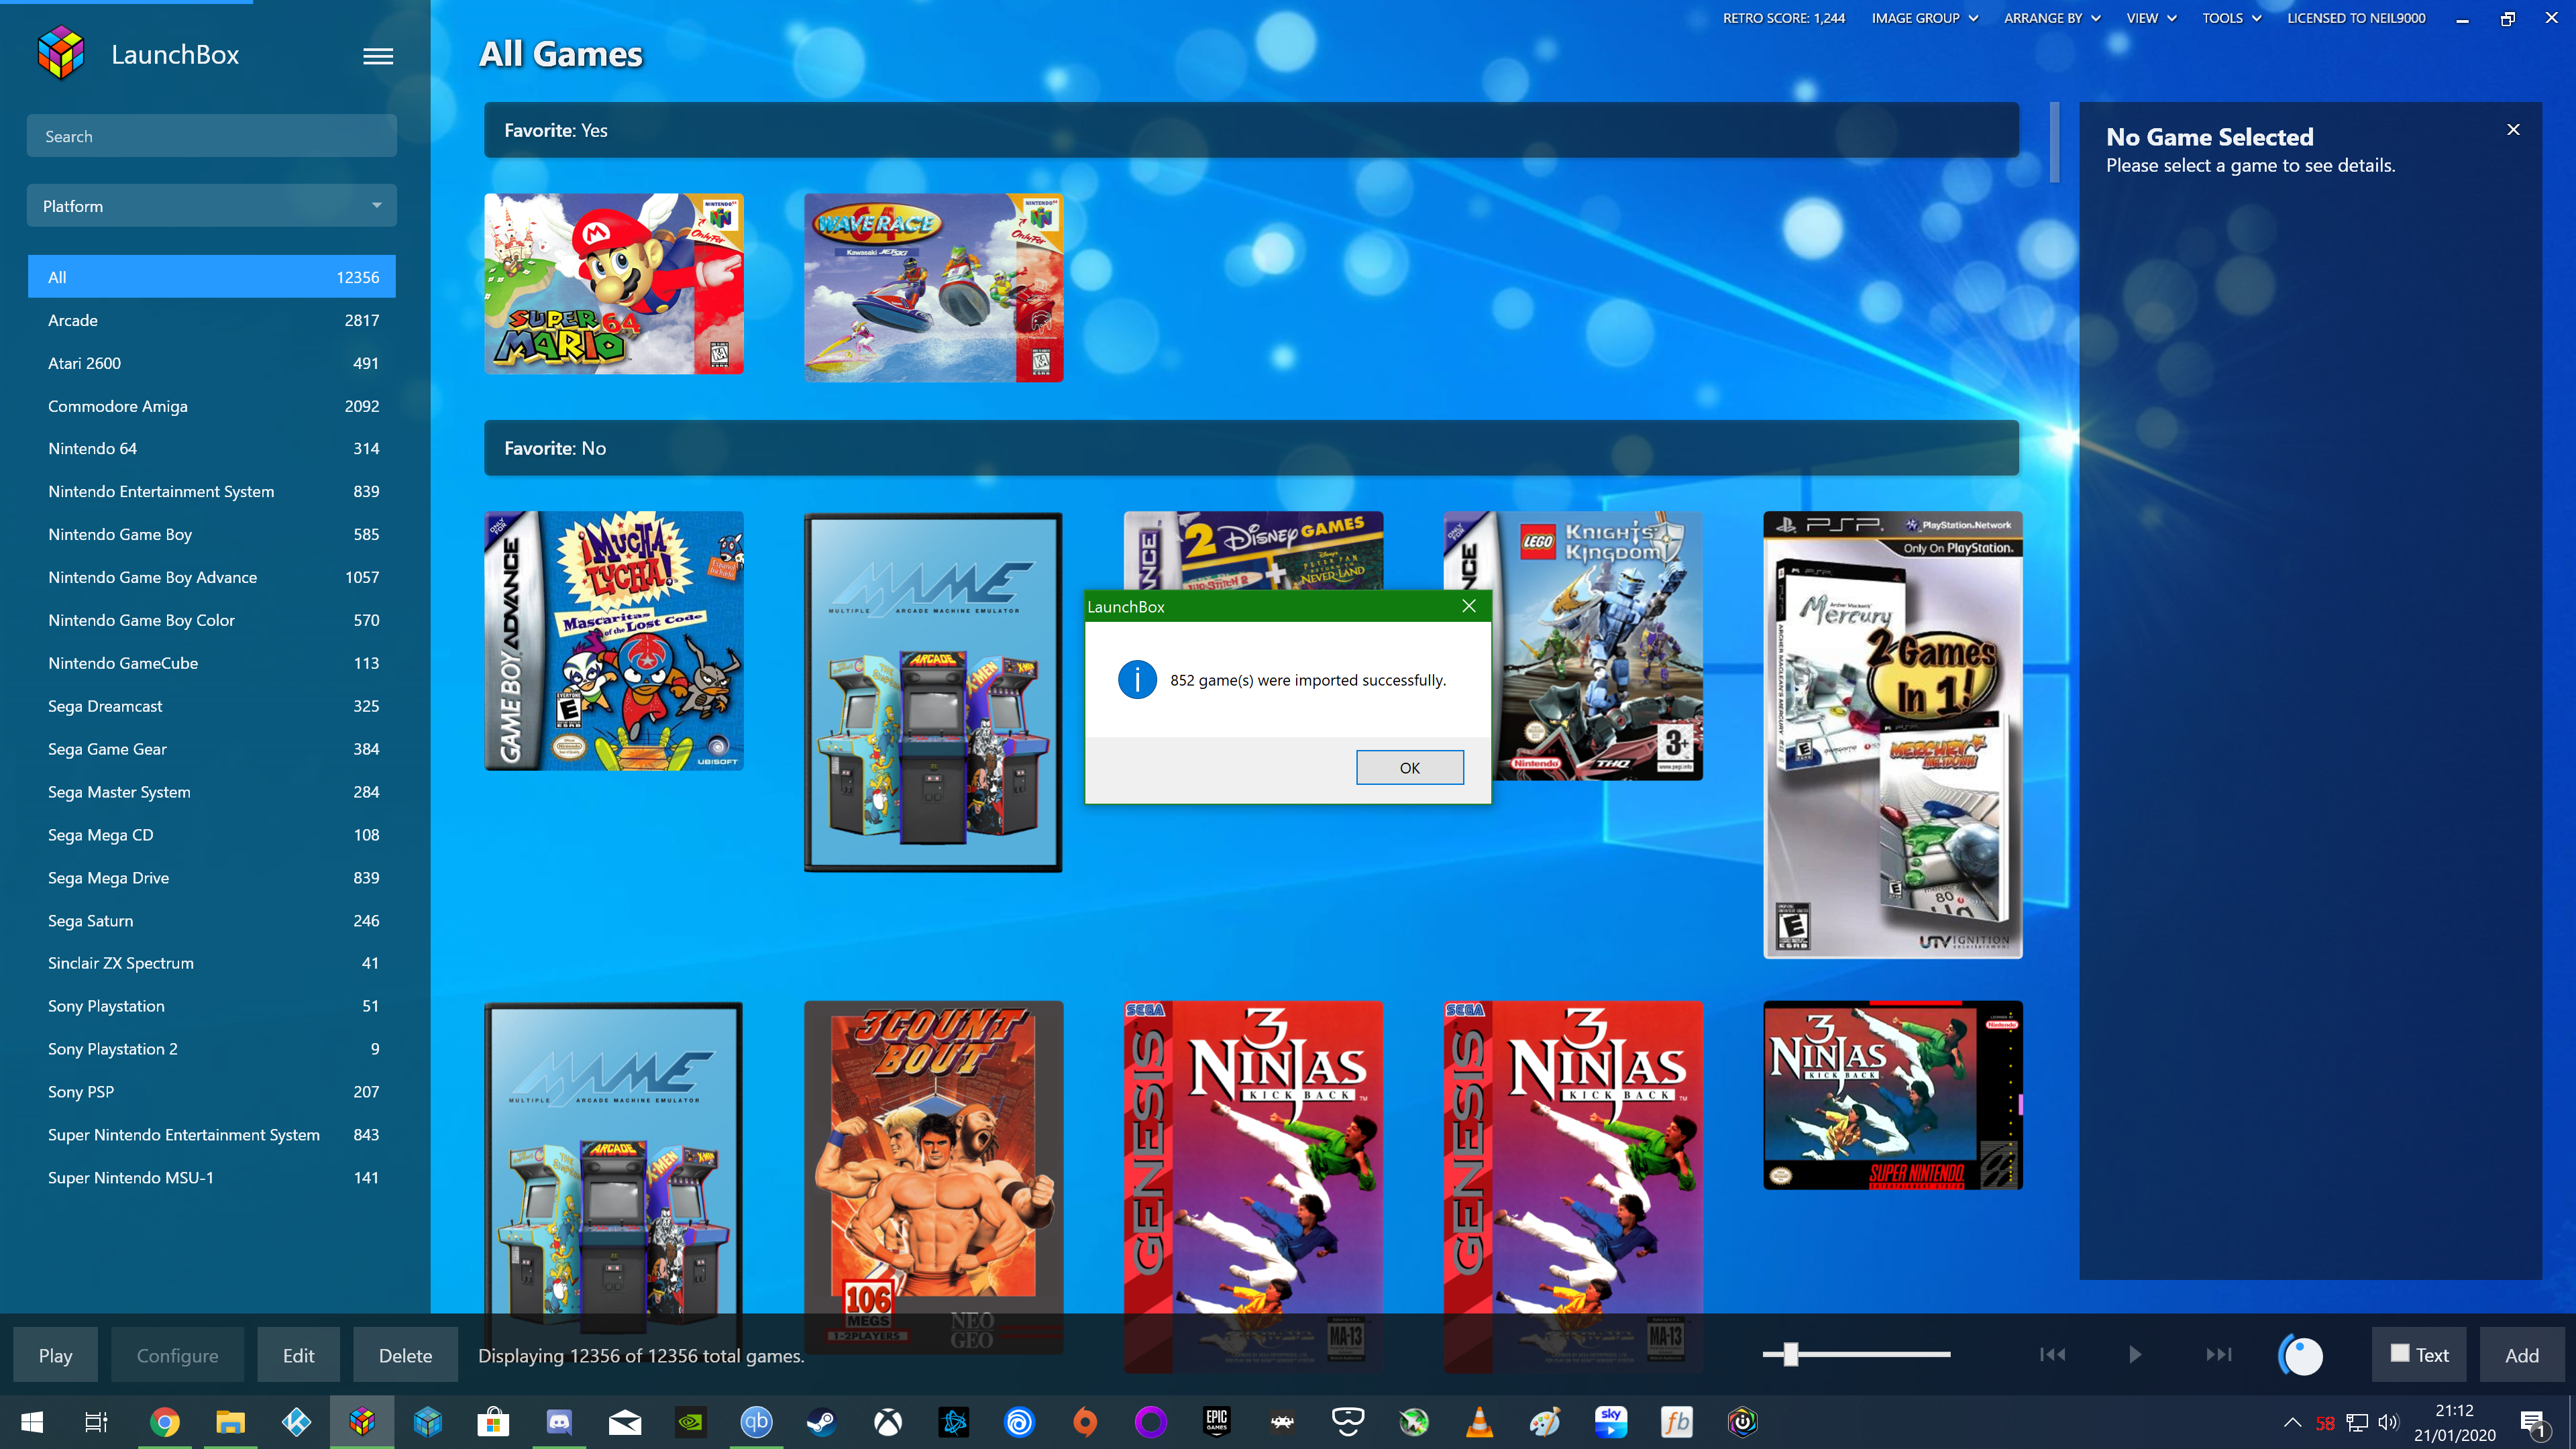The image size is (2576, 1449).
Task: Open the Image Group menu
Action: click(x=1924, y=18)
